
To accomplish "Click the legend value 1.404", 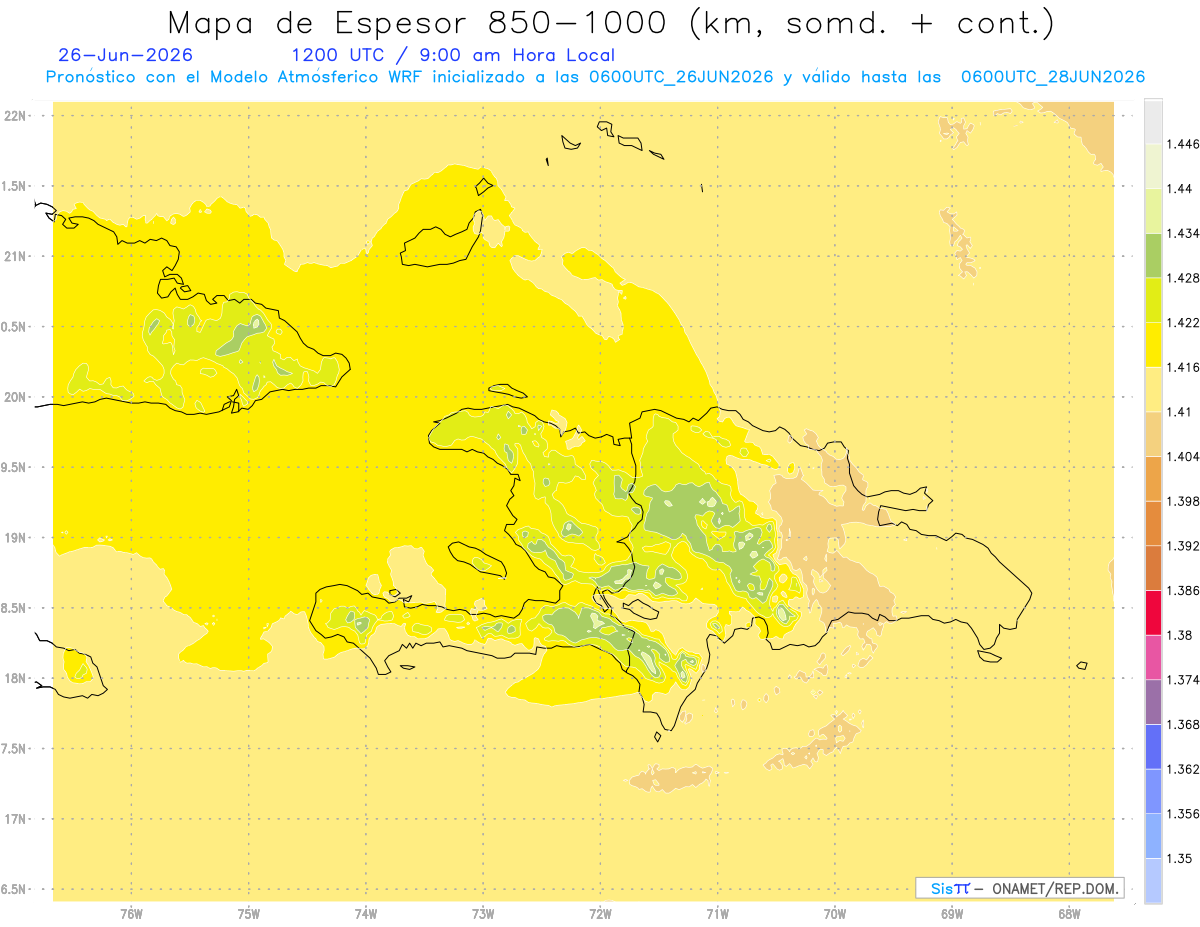I will (1183, 456).
